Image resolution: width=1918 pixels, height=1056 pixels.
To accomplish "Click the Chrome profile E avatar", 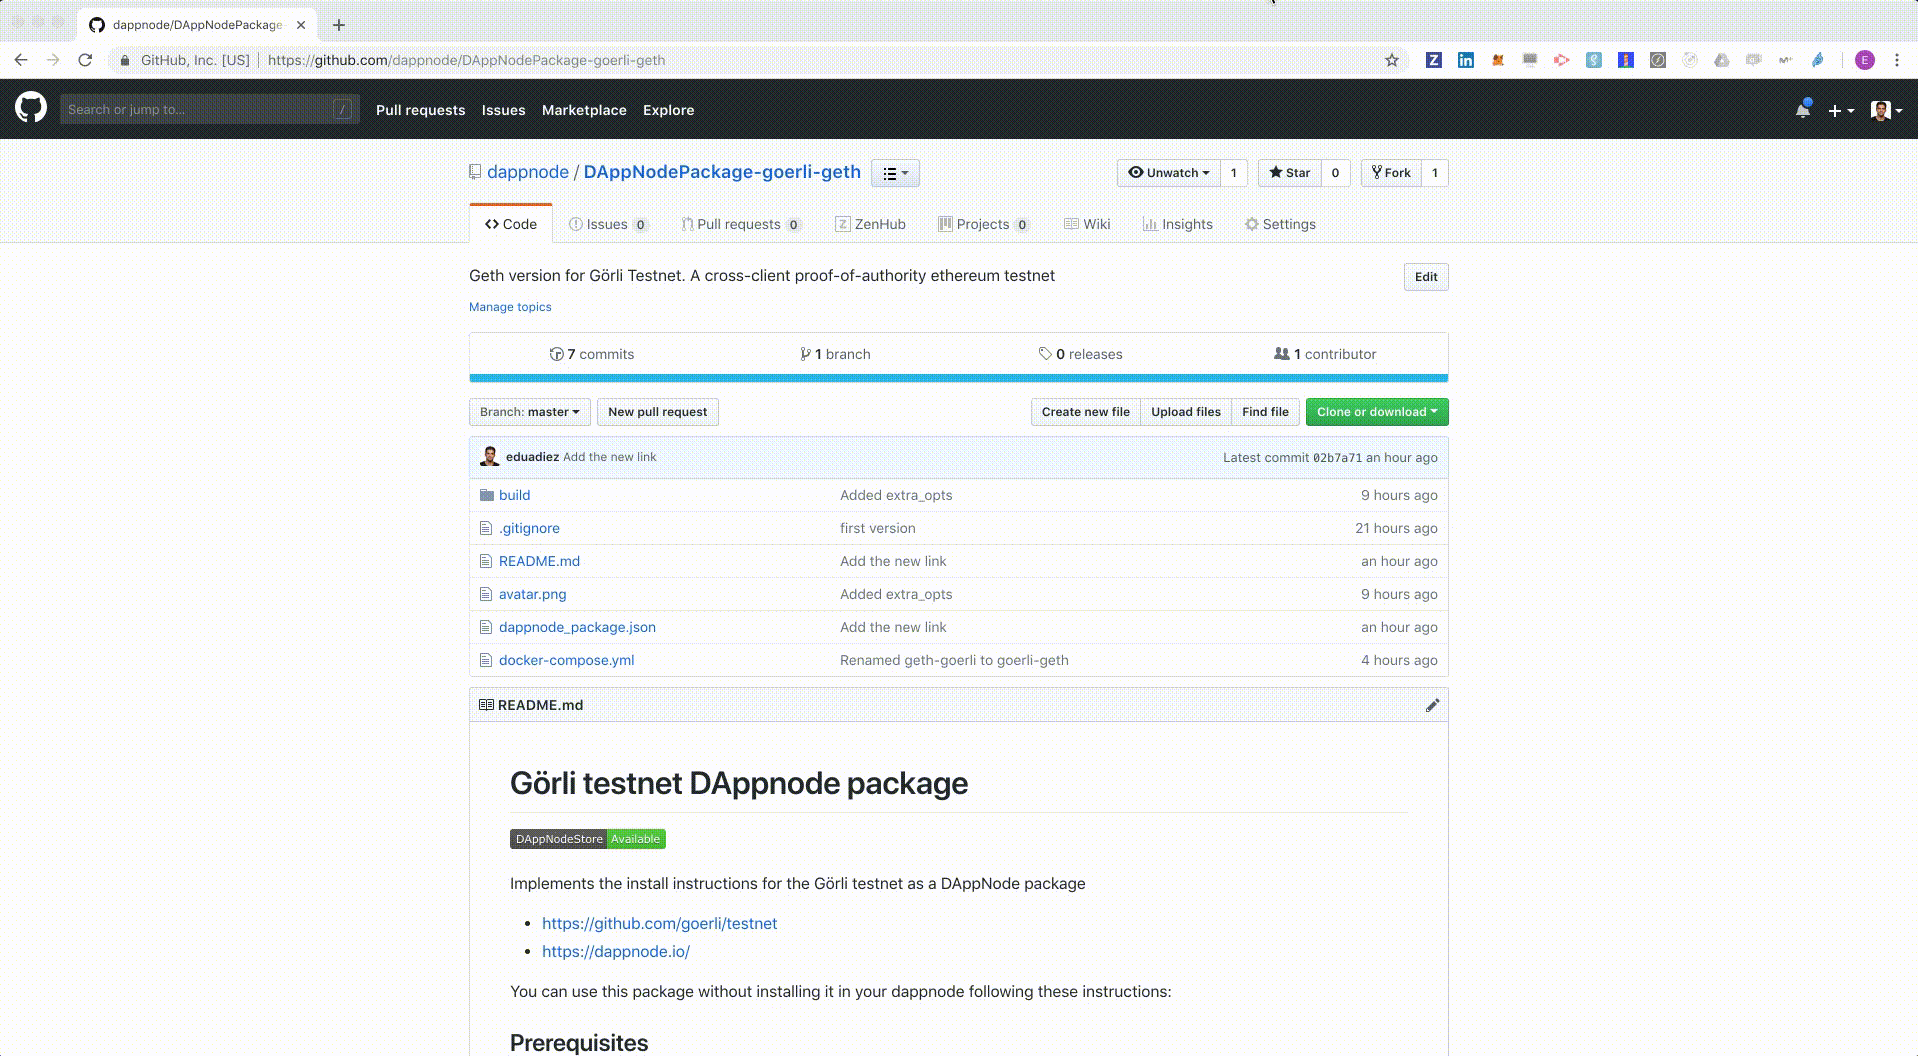I will click(1864, 60).
